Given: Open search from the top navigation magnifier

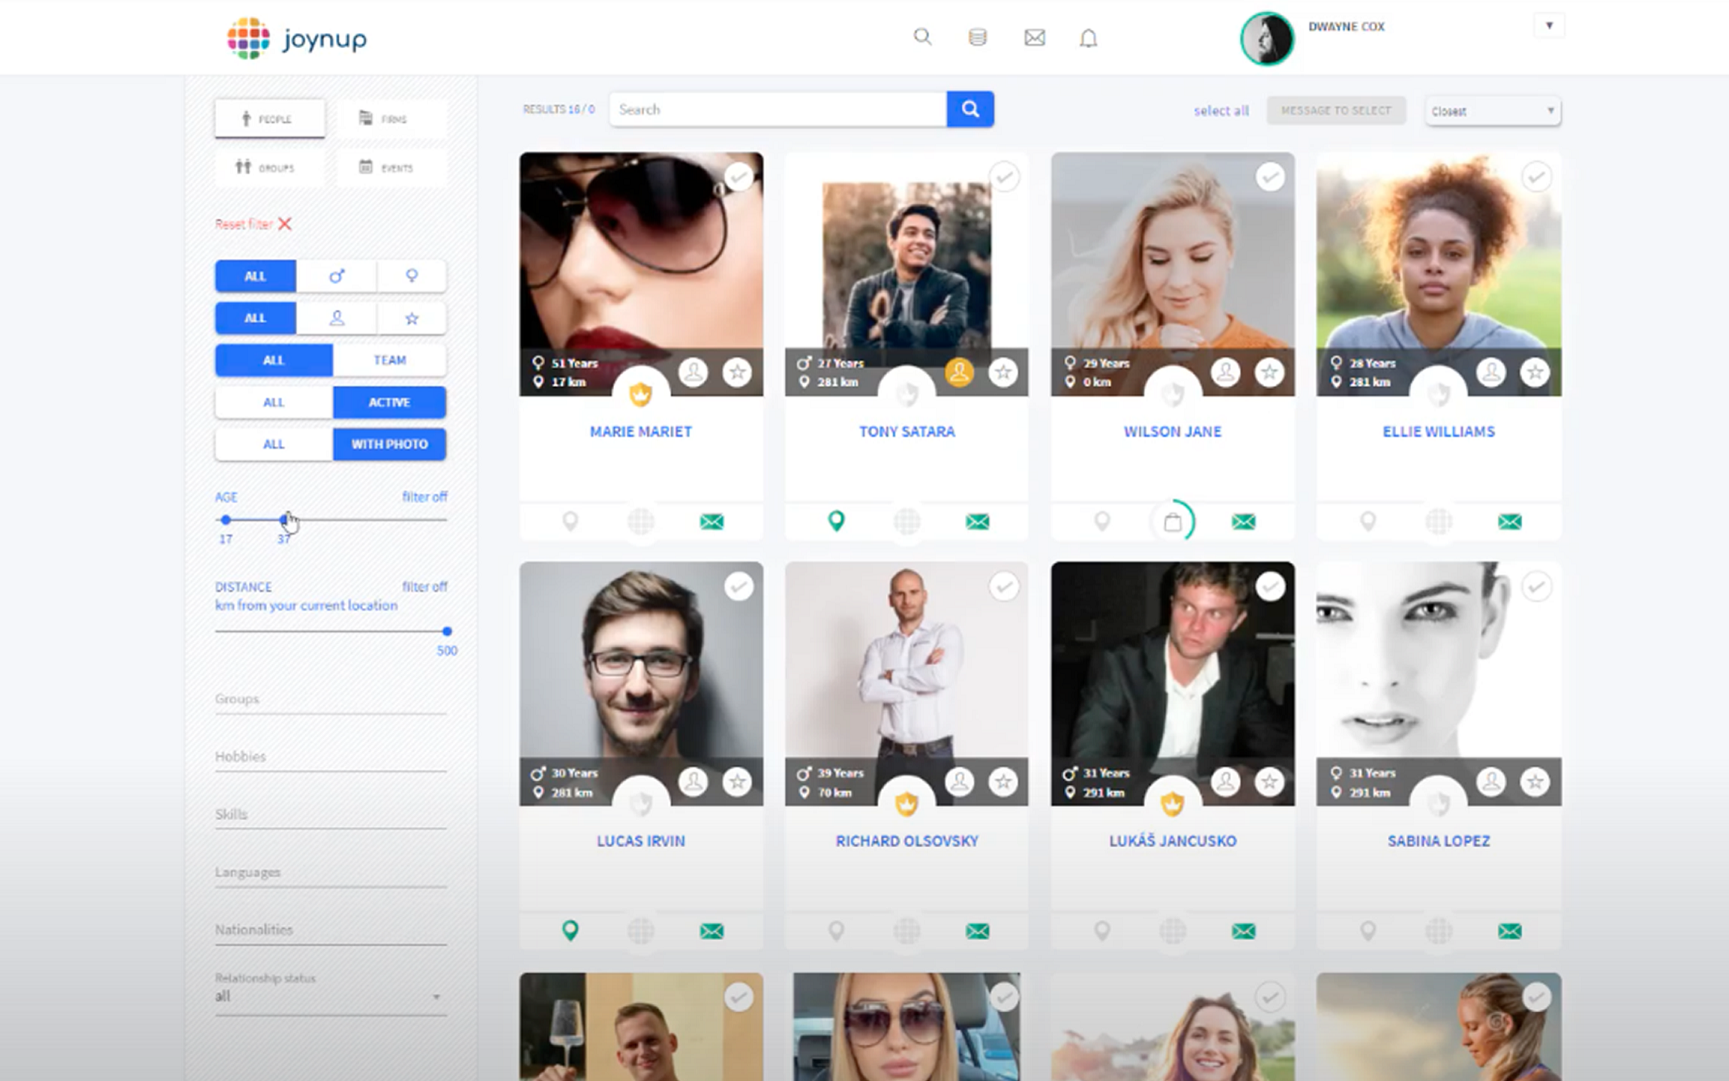Looking at the screenshot, I should (x=922, y=37).
